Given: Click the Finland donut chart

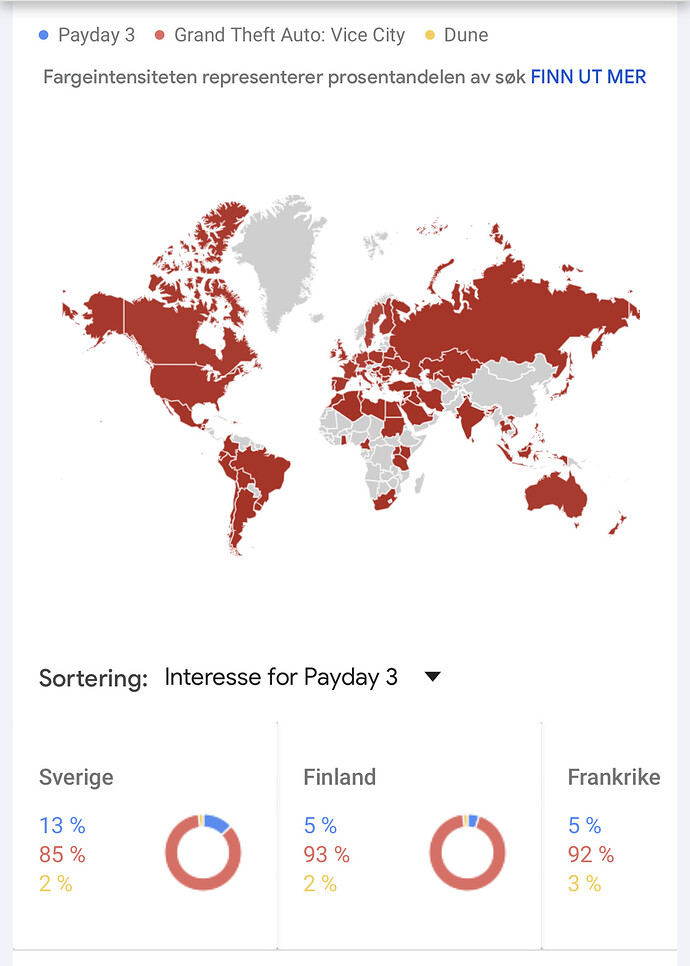Looking at the screenshot, I should (467, 853).
